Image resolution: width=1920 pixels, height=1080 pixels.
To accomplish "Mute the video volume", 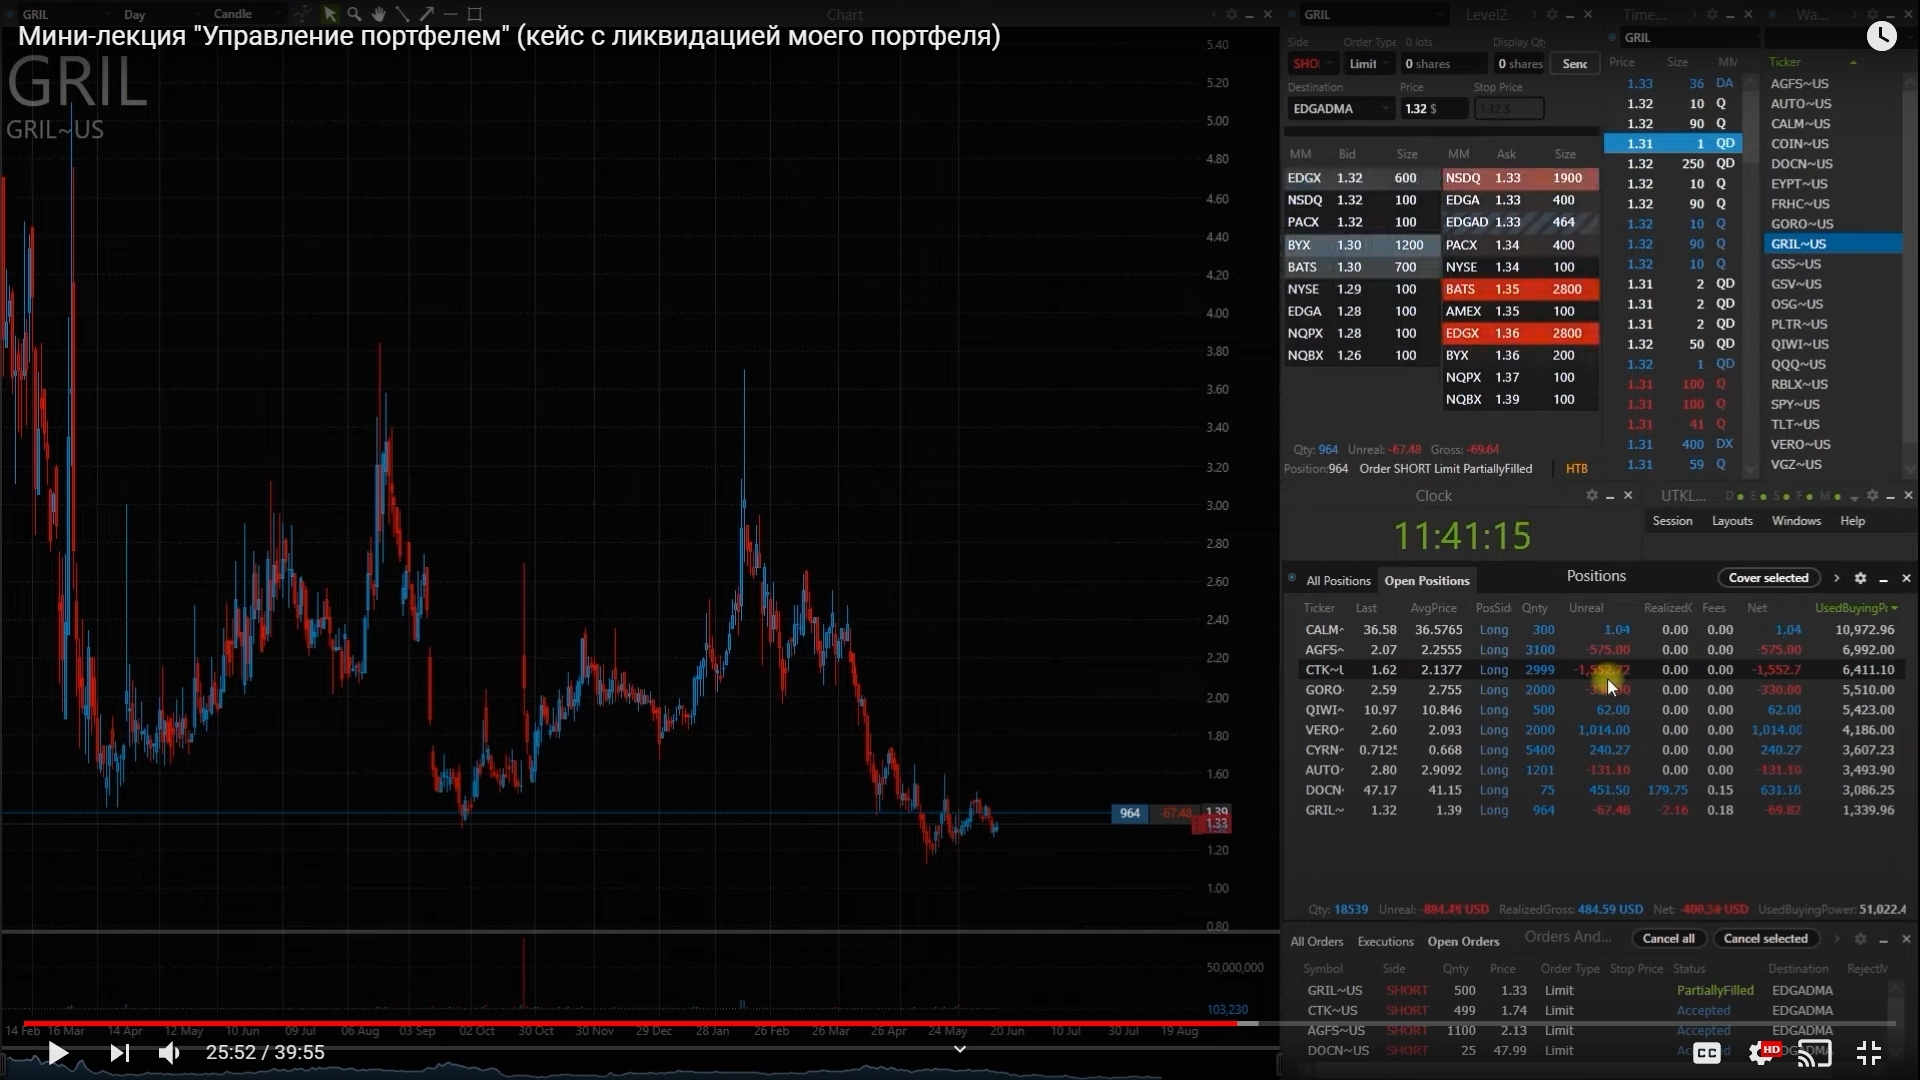I will click(x=169, y=1052).
